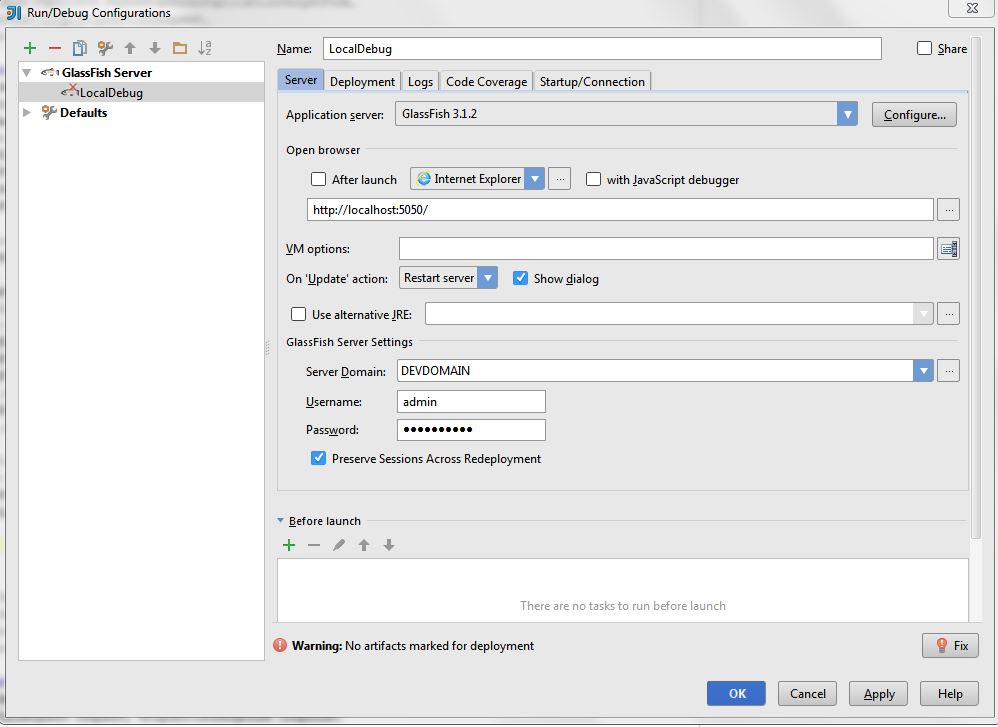Click the Sort Configurations alphabetically icon
Viewport: 998px width, 727px height.
(x=205, y=48)
